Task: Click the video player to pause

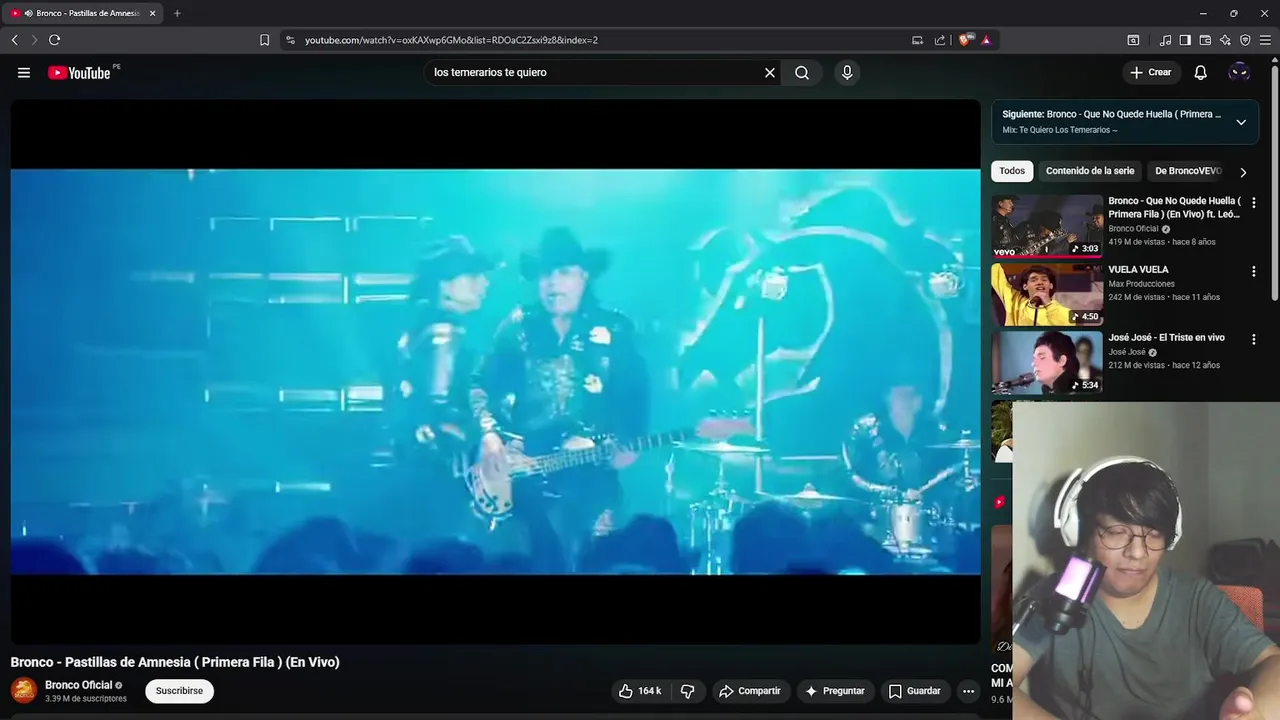Action: click(495, 371)
